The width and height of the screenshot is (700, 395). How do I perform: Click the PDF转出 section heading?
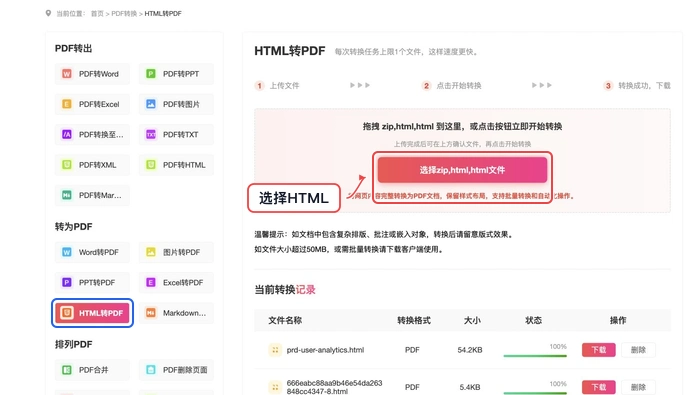click(73, 48)
